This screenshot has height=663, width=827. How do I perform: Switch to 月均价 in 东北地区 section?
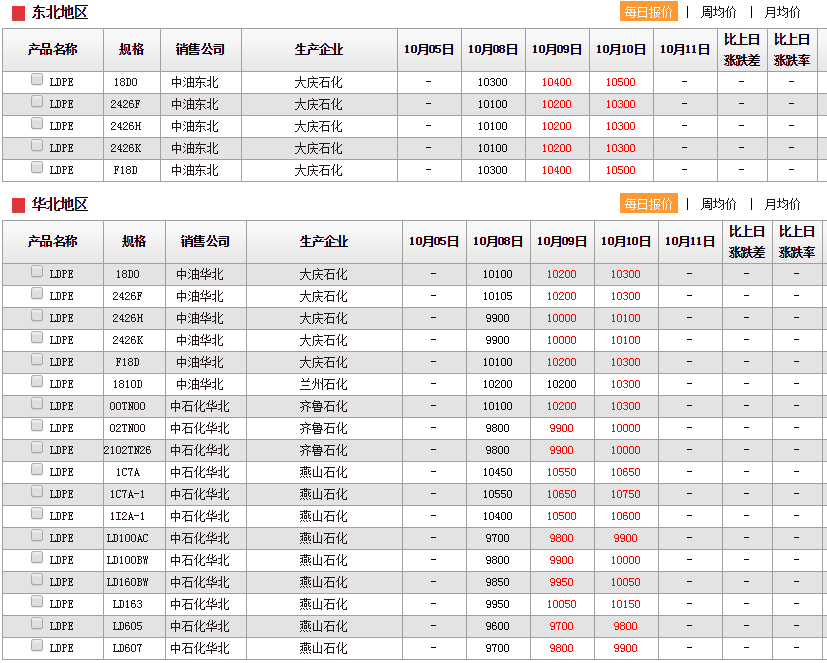(782, 12)
